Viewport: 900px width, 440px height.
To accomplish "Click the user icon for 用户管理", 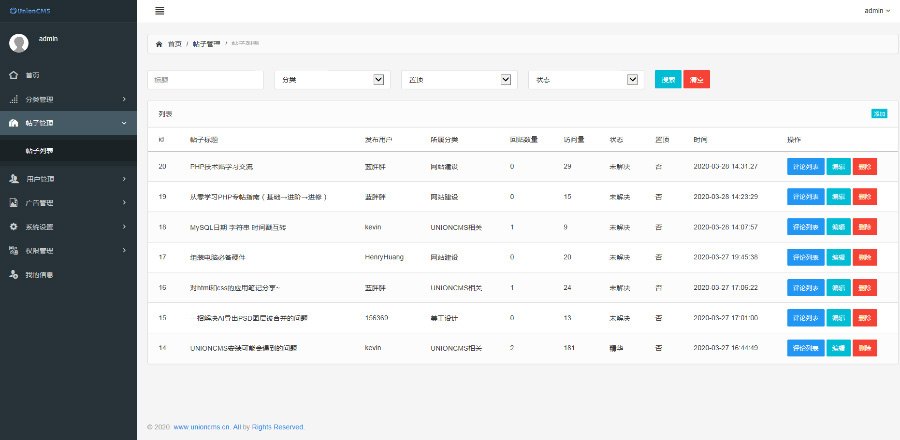I will click(14, 179).
